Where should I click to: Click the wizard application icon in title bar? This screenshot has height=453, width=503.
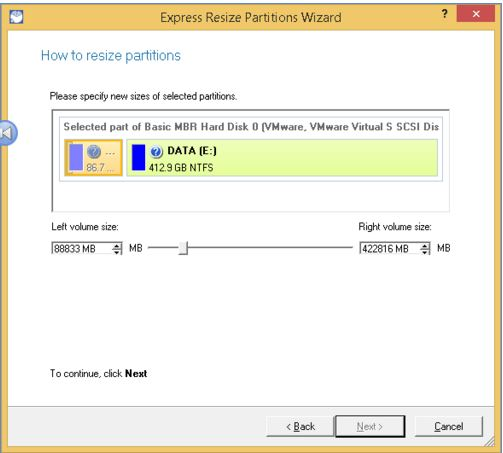click(16, 17)
